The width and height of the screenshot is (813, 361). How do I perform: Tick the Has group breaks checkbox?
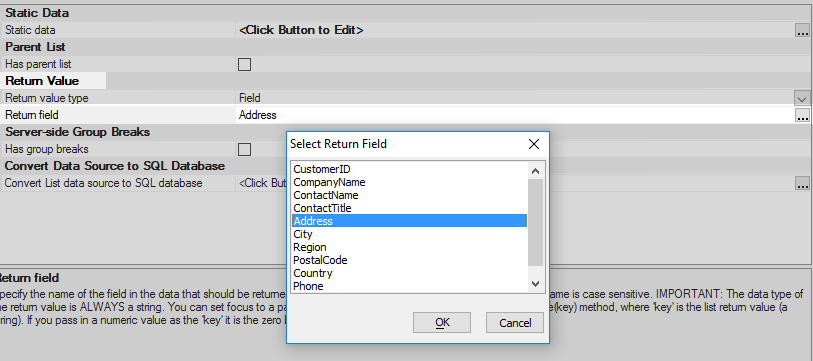pyautogui.click(x=244, y=149)
